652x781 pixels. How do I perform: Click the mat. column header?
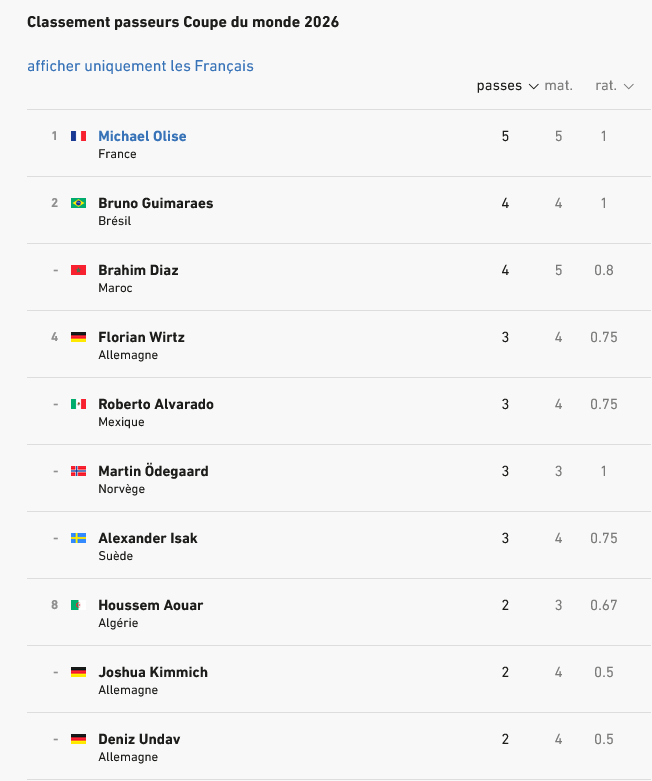(558, 86)
